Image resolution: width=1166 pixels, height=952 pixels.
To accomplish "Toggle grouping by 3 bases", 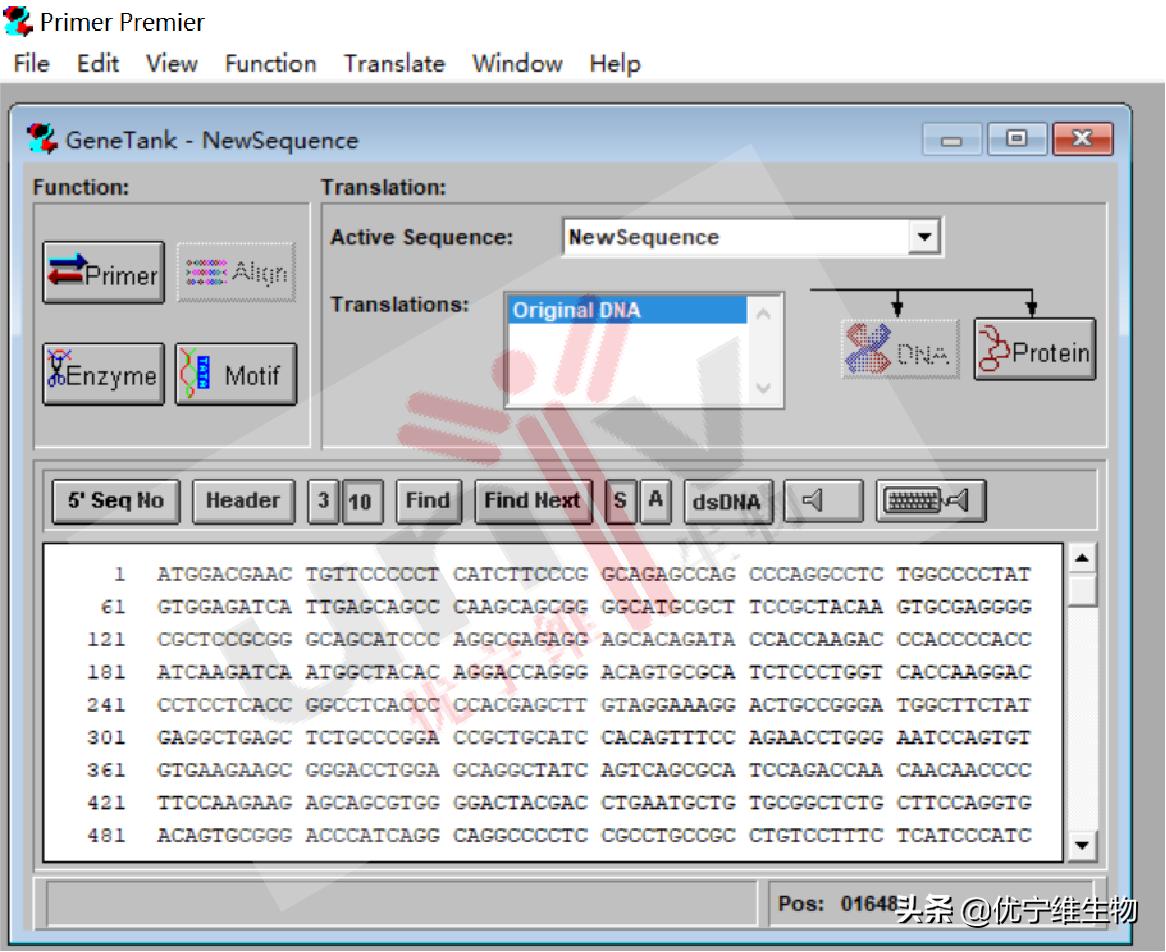I will [x=323, y=501].
